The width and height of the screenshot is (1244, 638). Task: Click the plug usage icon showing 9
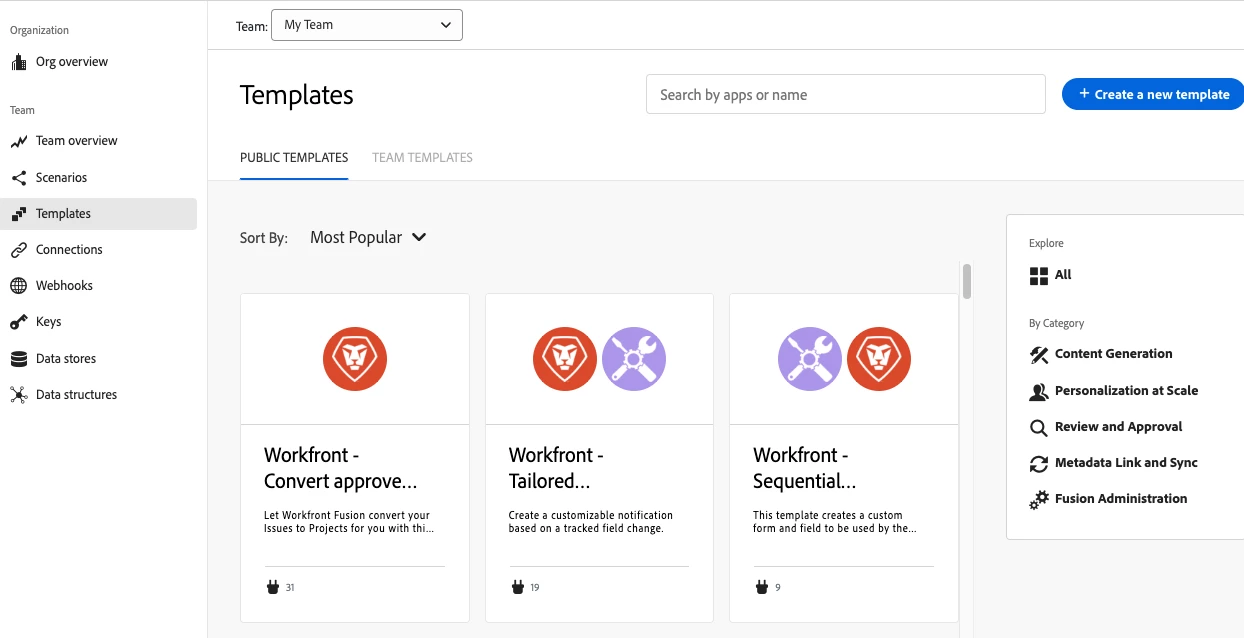pos(761,587)
